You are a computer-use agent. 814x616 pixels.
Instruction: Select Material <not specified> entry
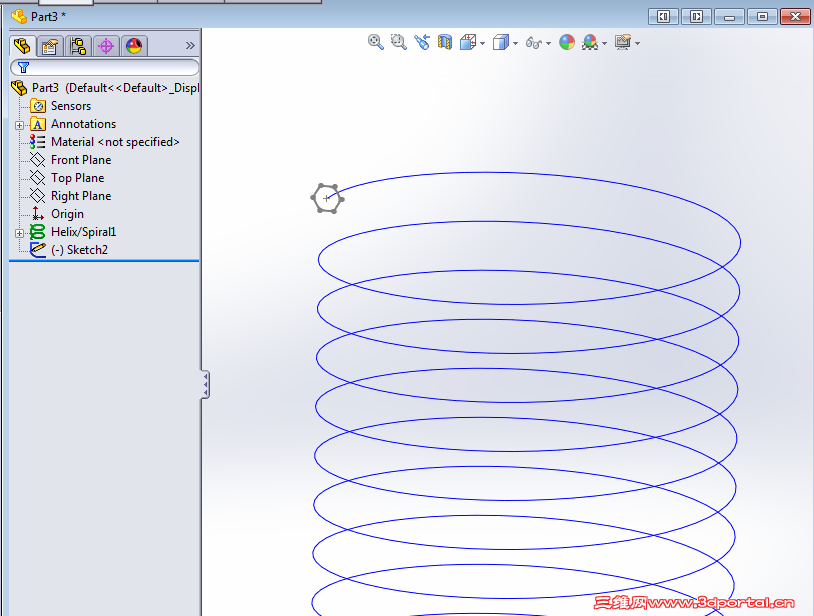pyautogui.click(x=115, y=142)
